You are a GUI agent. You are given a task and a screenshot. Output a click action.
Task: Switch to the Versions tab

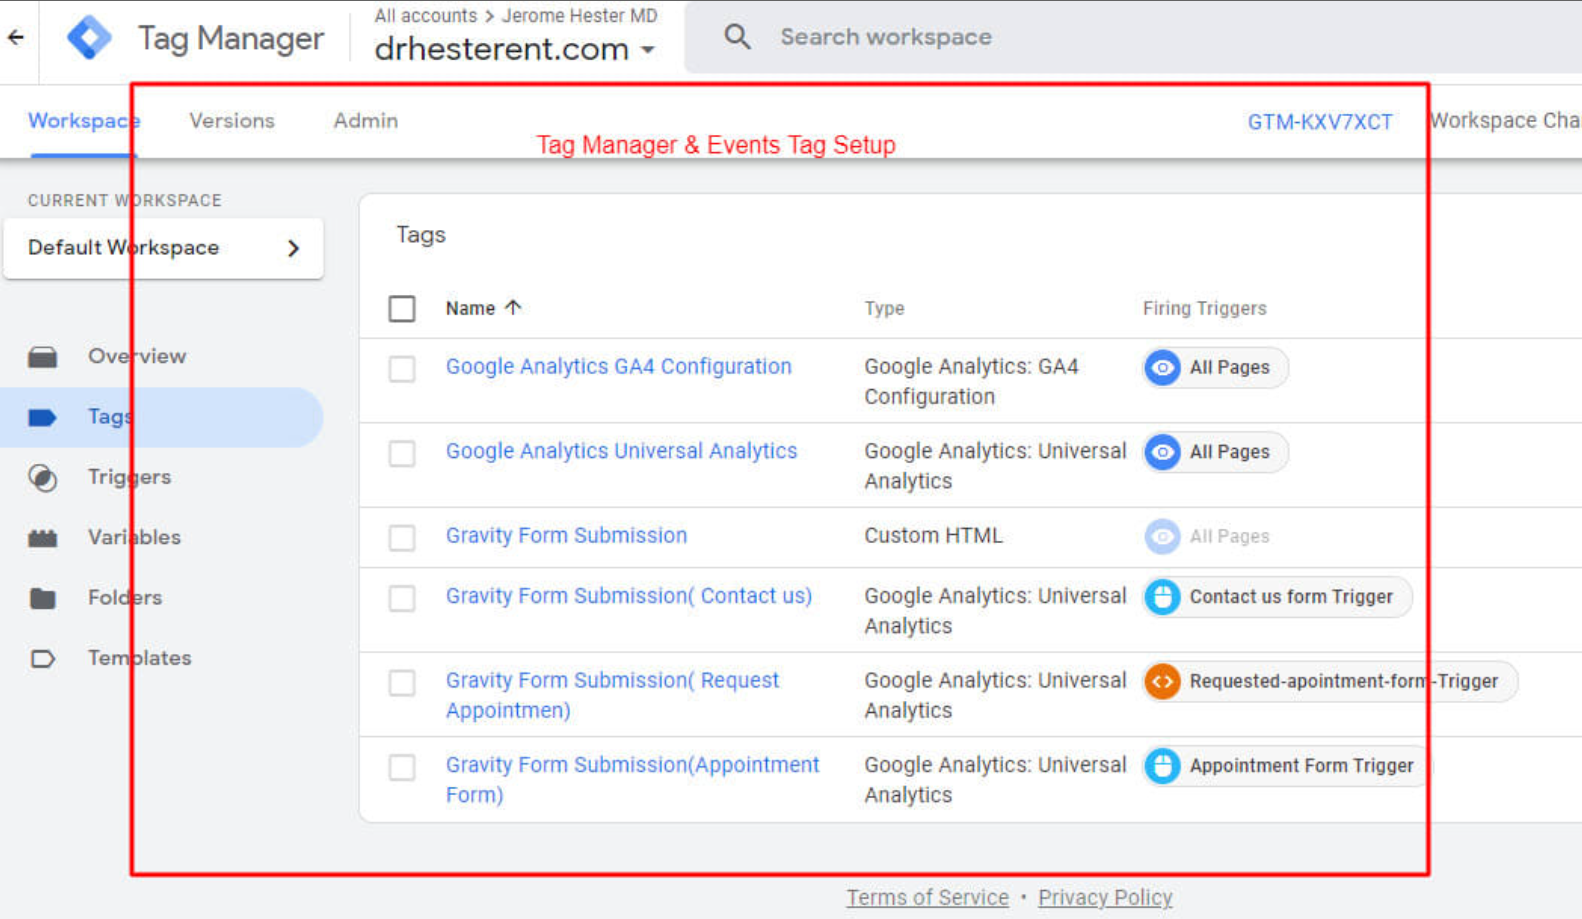point(231,121)
